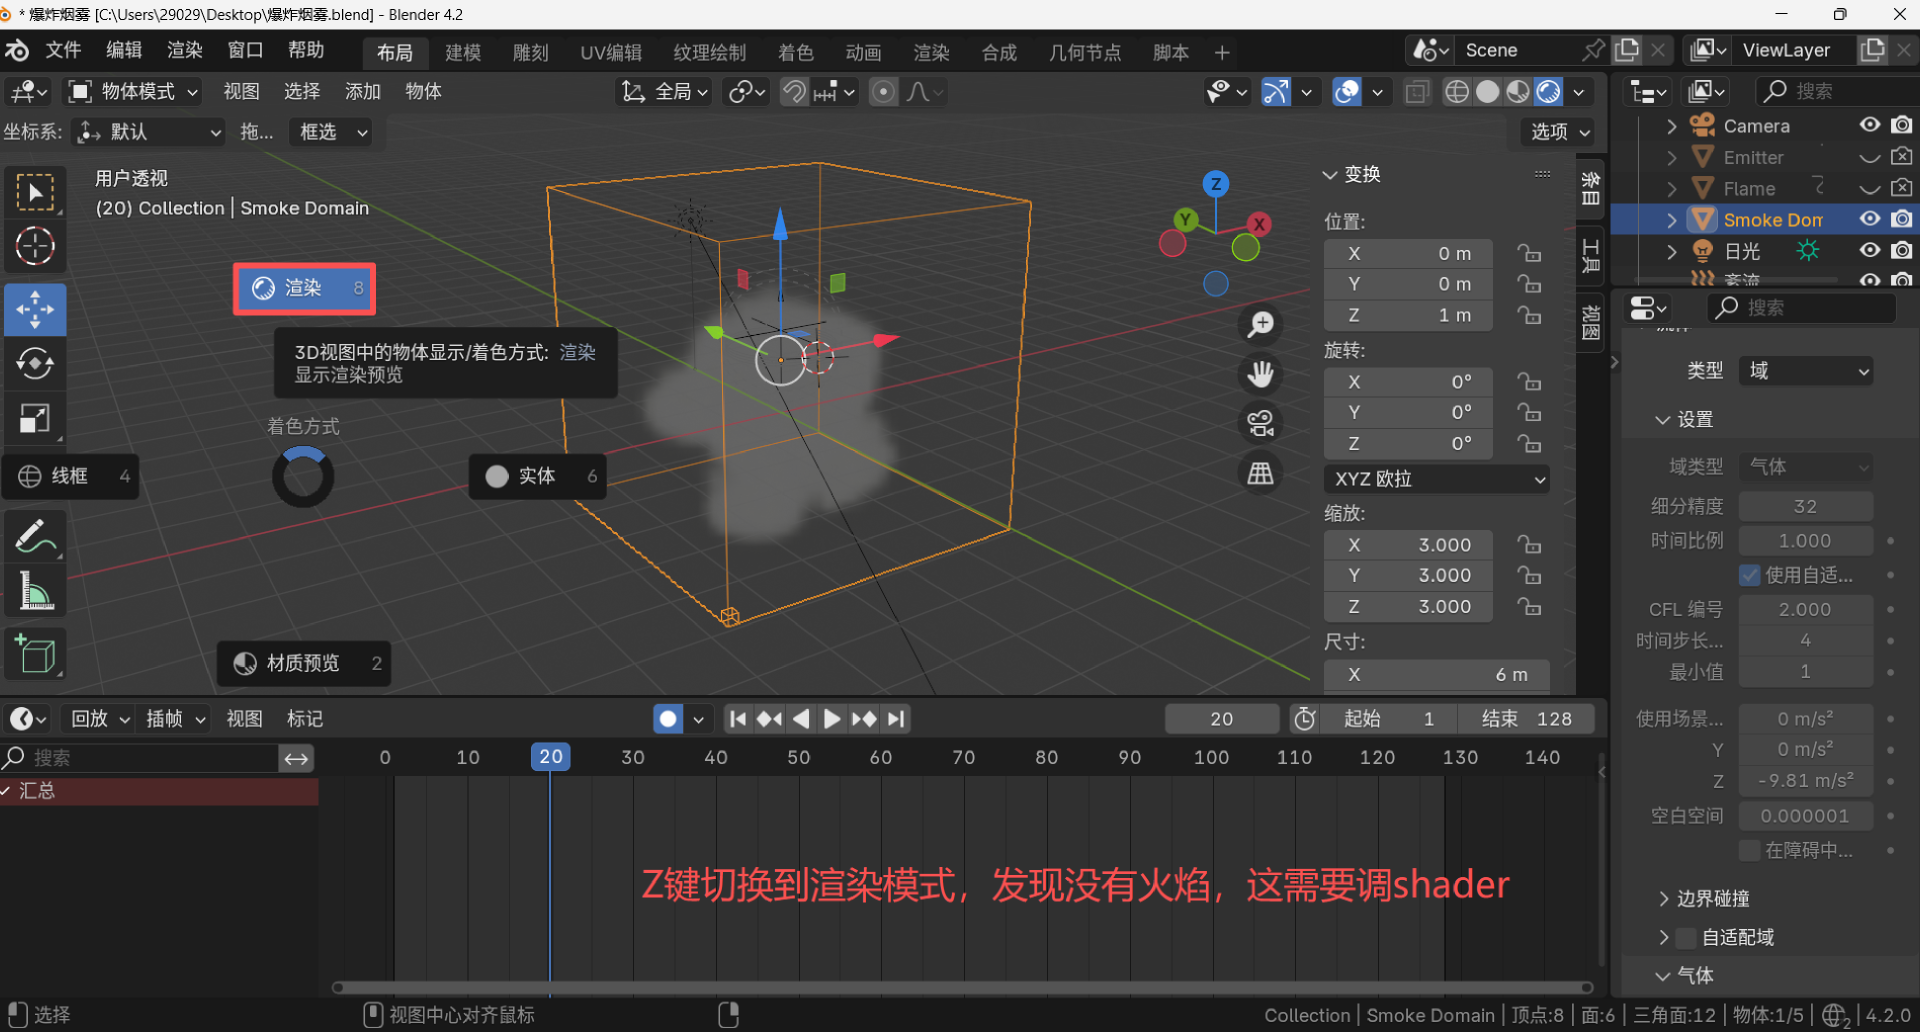Pick the Scale tool

[x=35, y=418]
